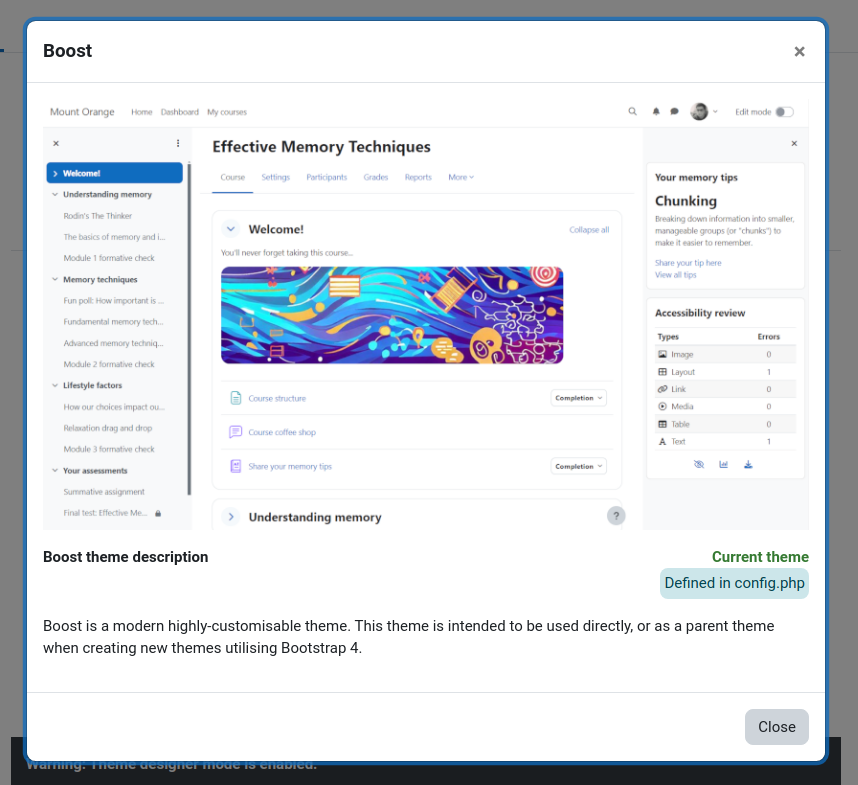The image size is (858, 785).
Task: Select the Grades tab in preview
Action: coord(375,177)
